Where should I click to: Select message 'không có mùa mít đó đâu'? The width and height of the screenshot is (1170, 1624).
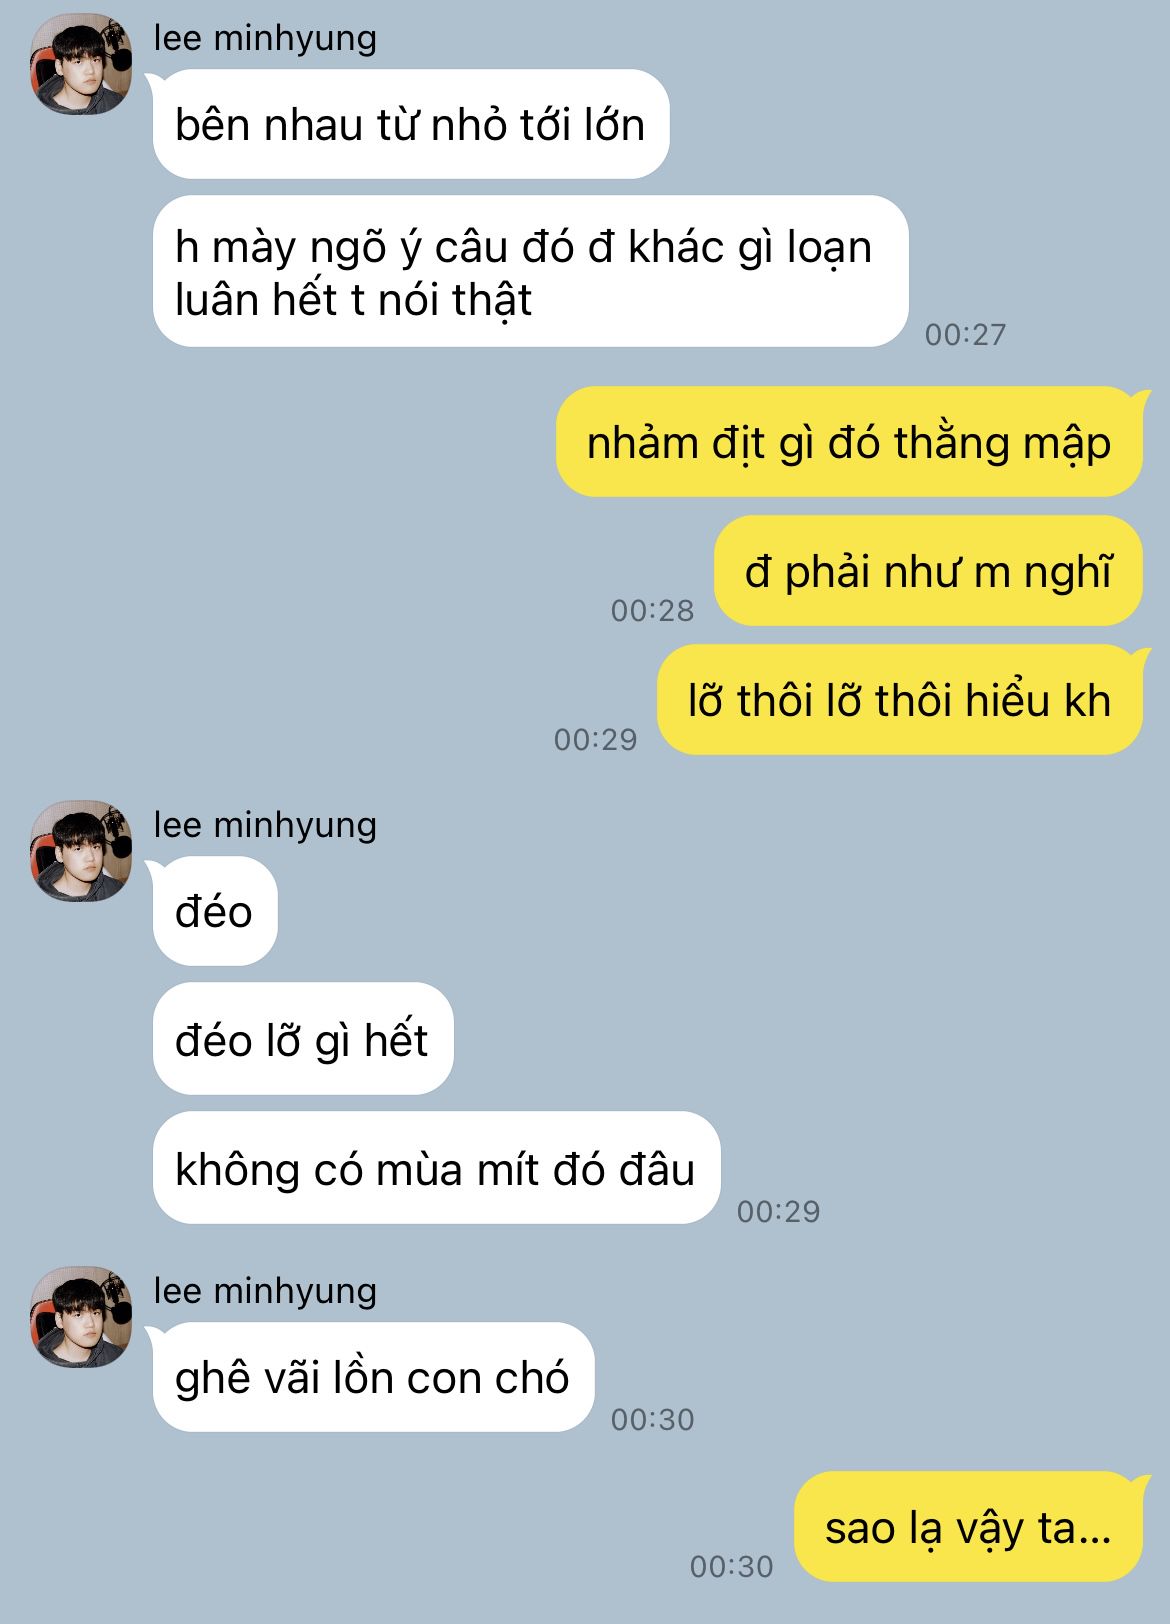(436, 1168)
